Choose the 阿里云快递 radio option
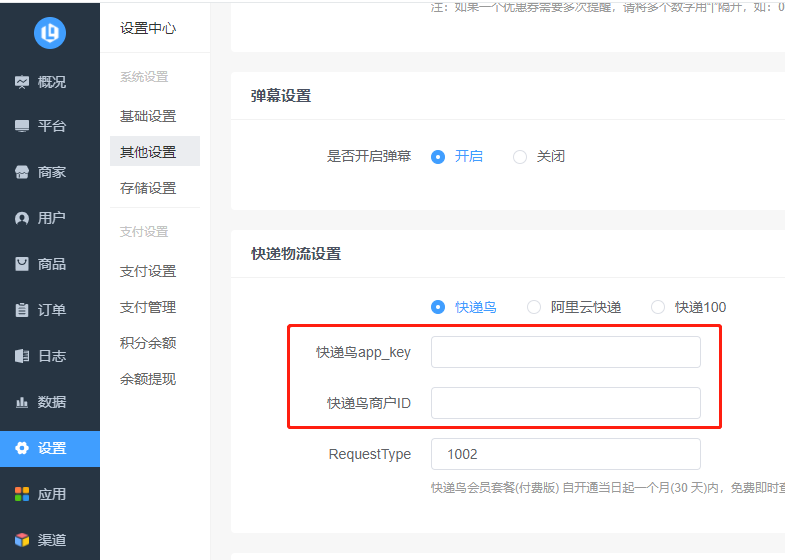 pos(534,307)
